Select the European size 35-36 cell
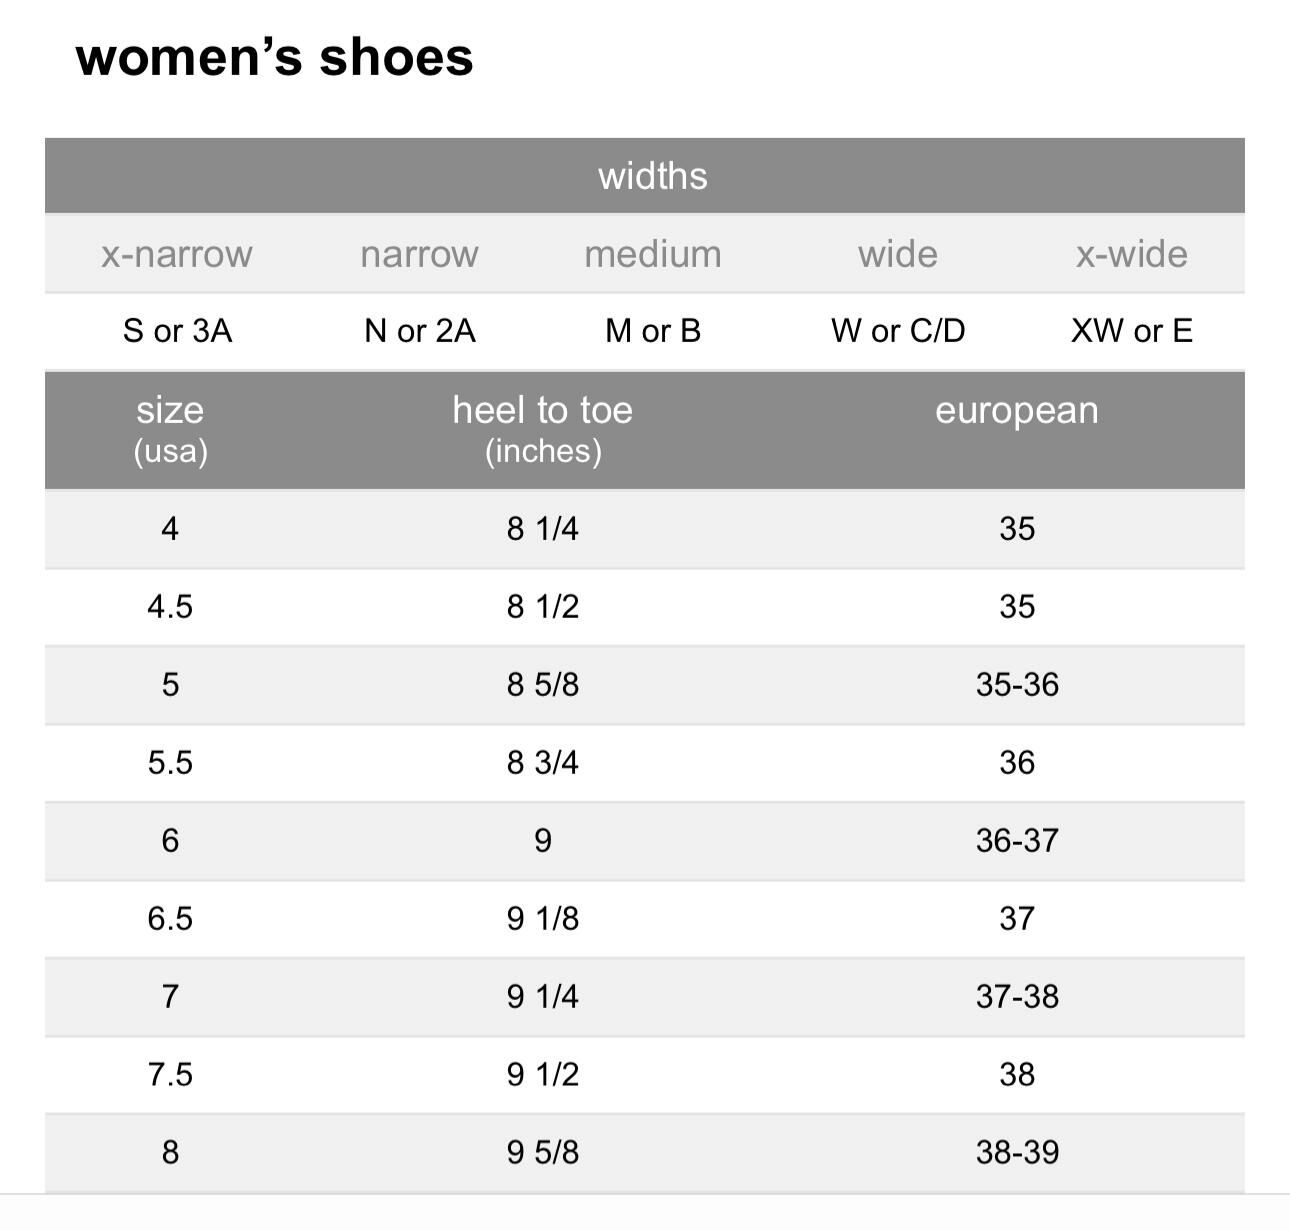Image resolution: width=1290 pixels, height=1230 pixels. coord(1016,685)
